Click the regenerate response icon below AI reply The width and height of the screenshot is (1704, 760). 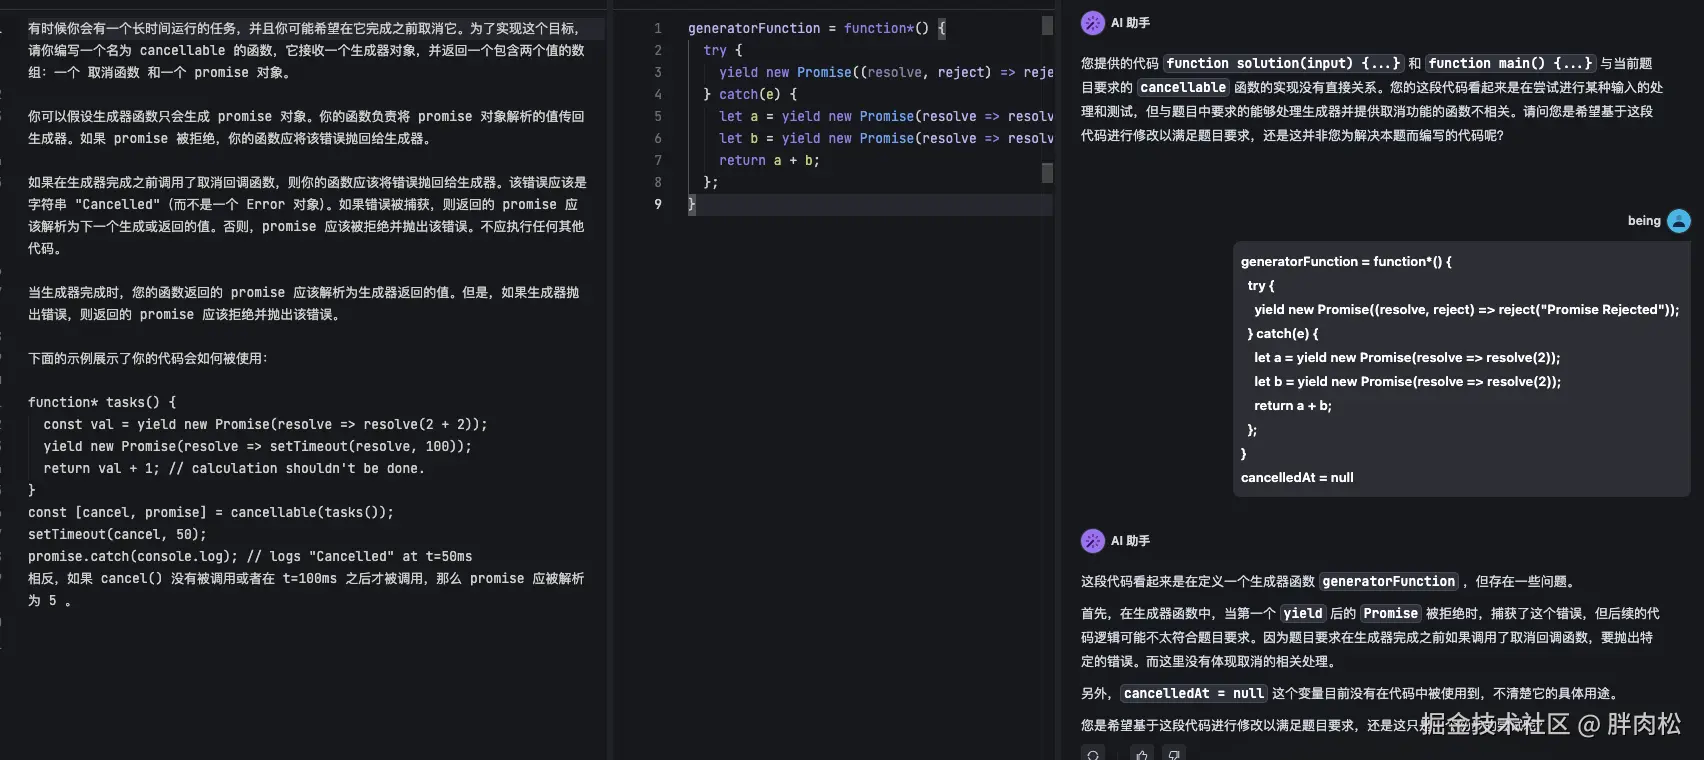point(1093,754)
